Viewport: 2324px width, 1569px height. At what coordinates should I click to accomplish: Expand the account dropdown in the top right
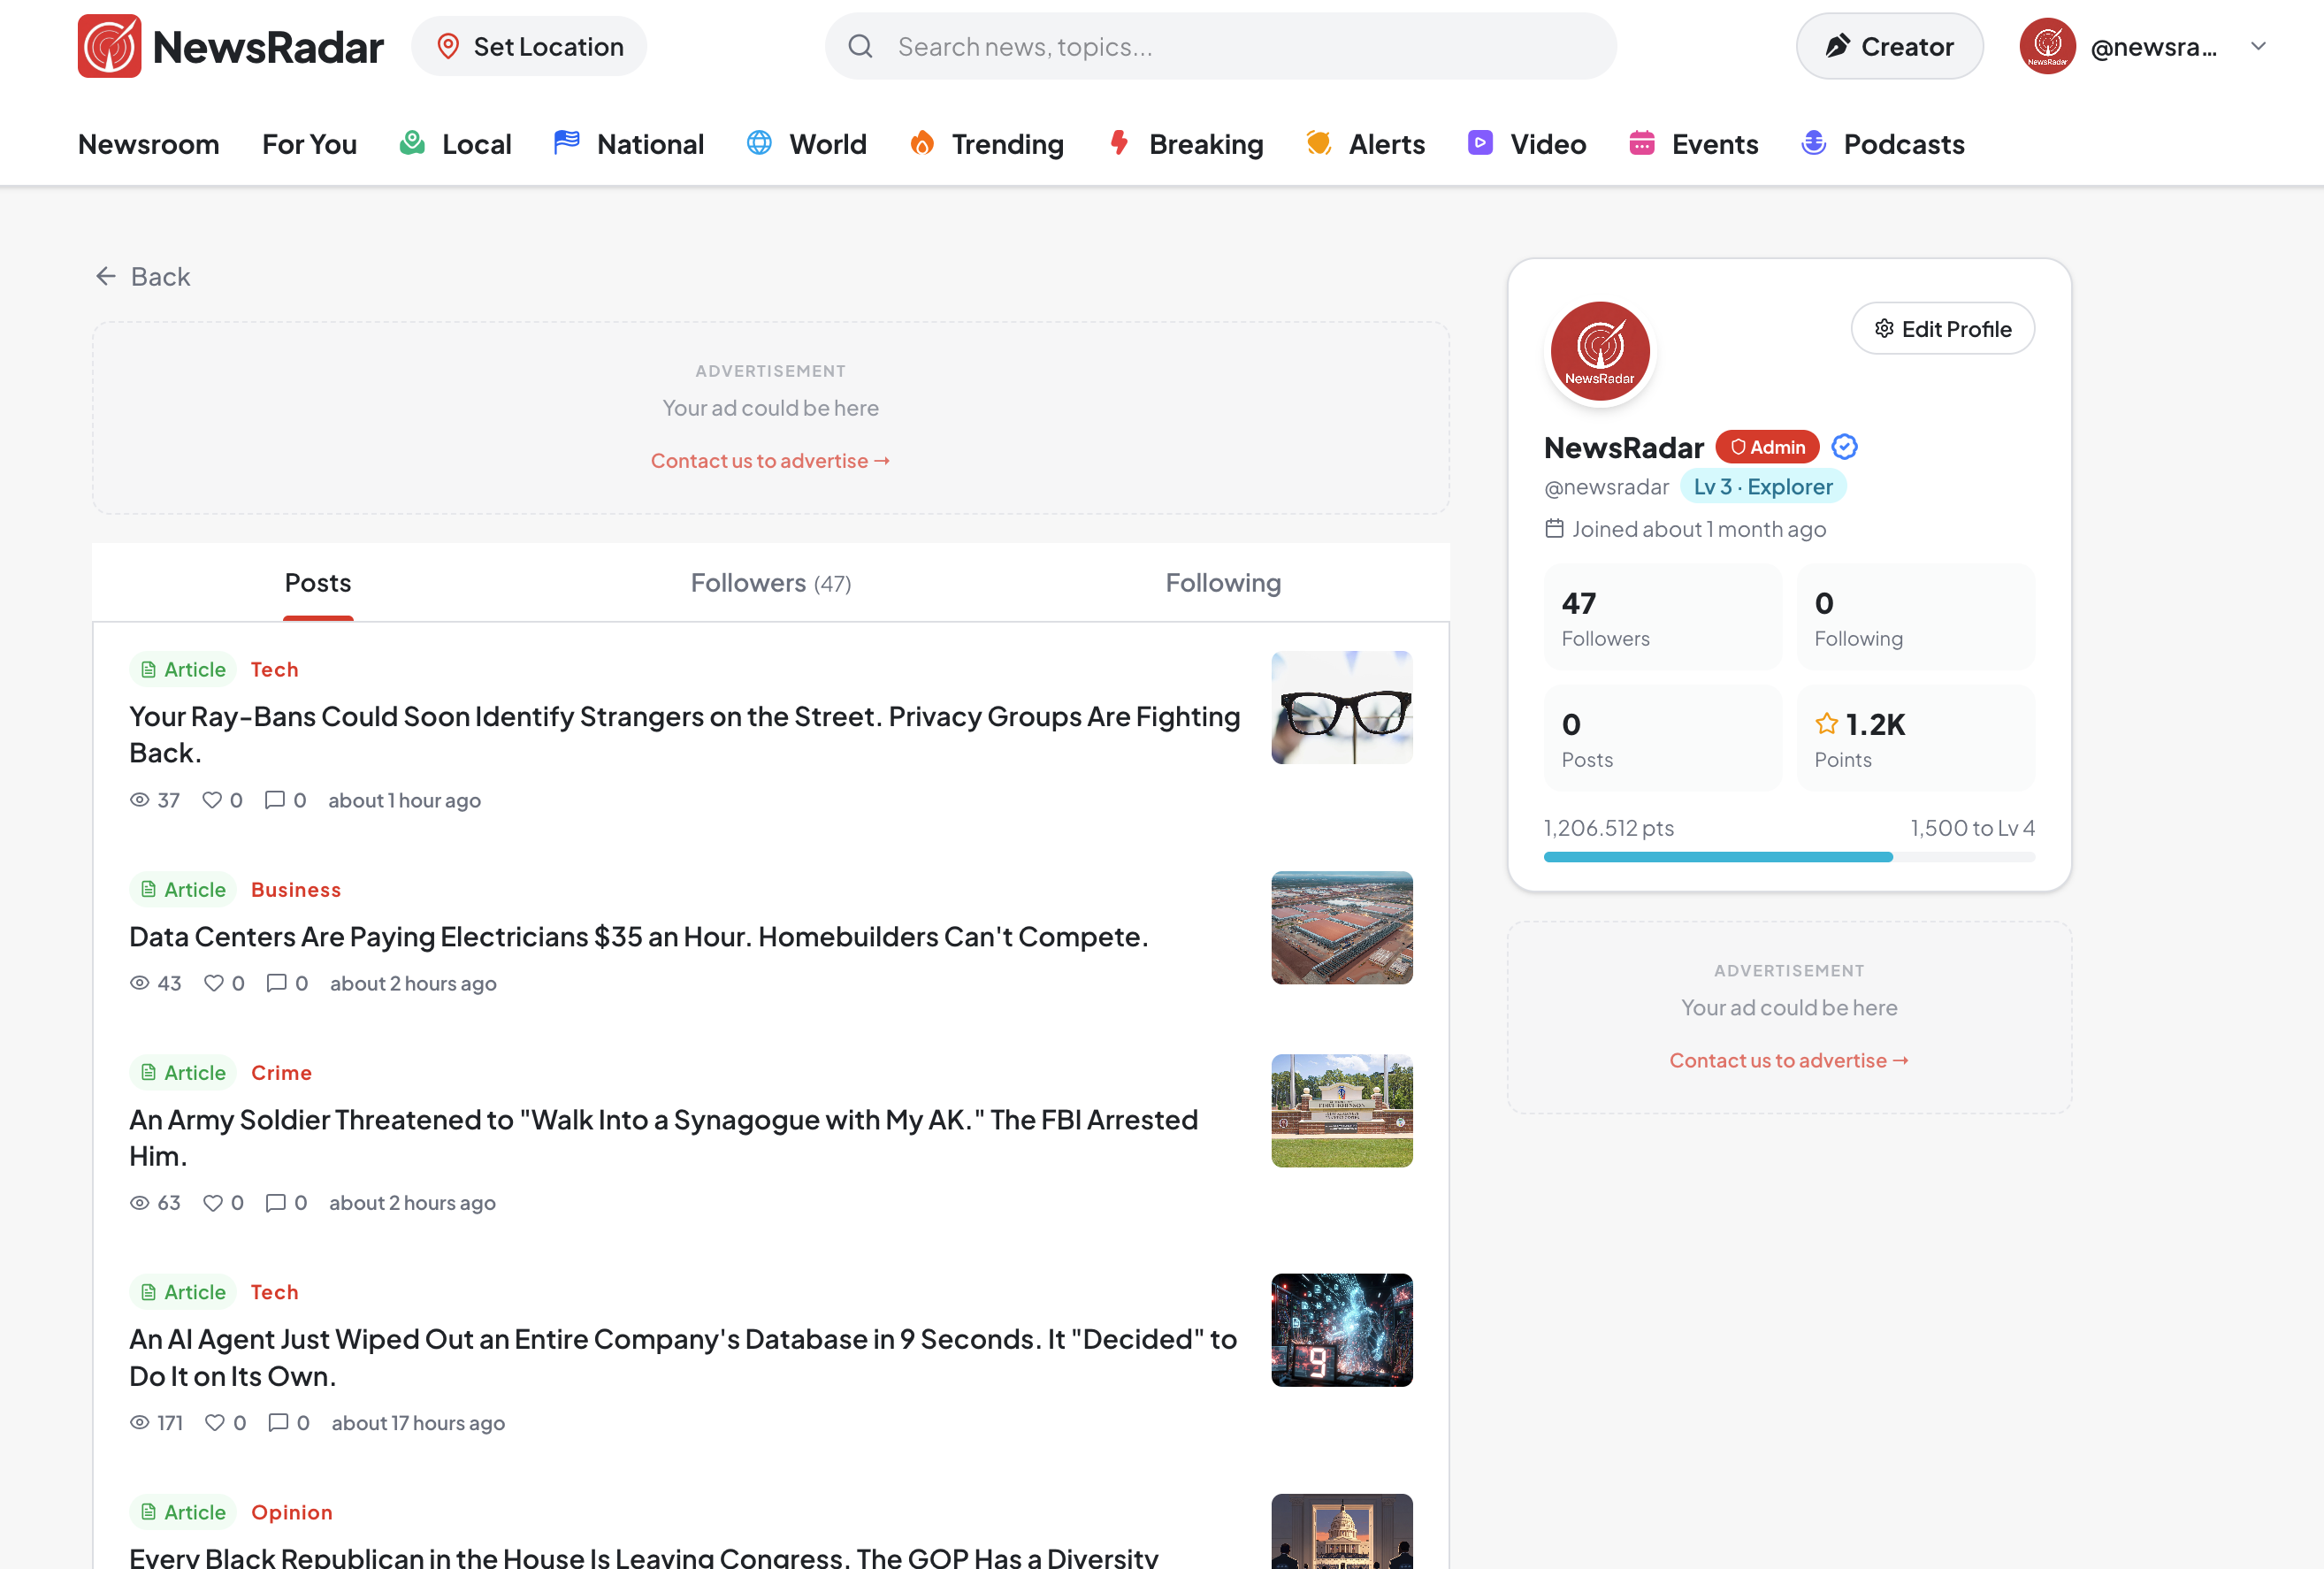[2259, 46]
